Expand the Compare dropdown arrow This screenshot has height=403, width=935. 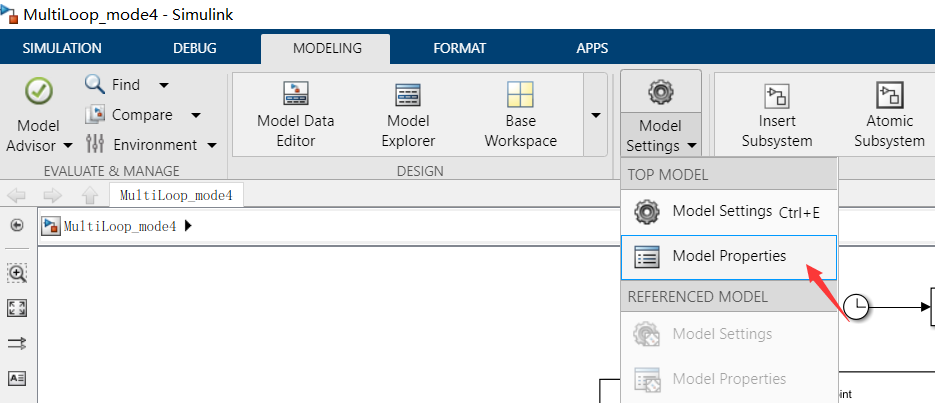pyautogui.click(x=196, y=115)
